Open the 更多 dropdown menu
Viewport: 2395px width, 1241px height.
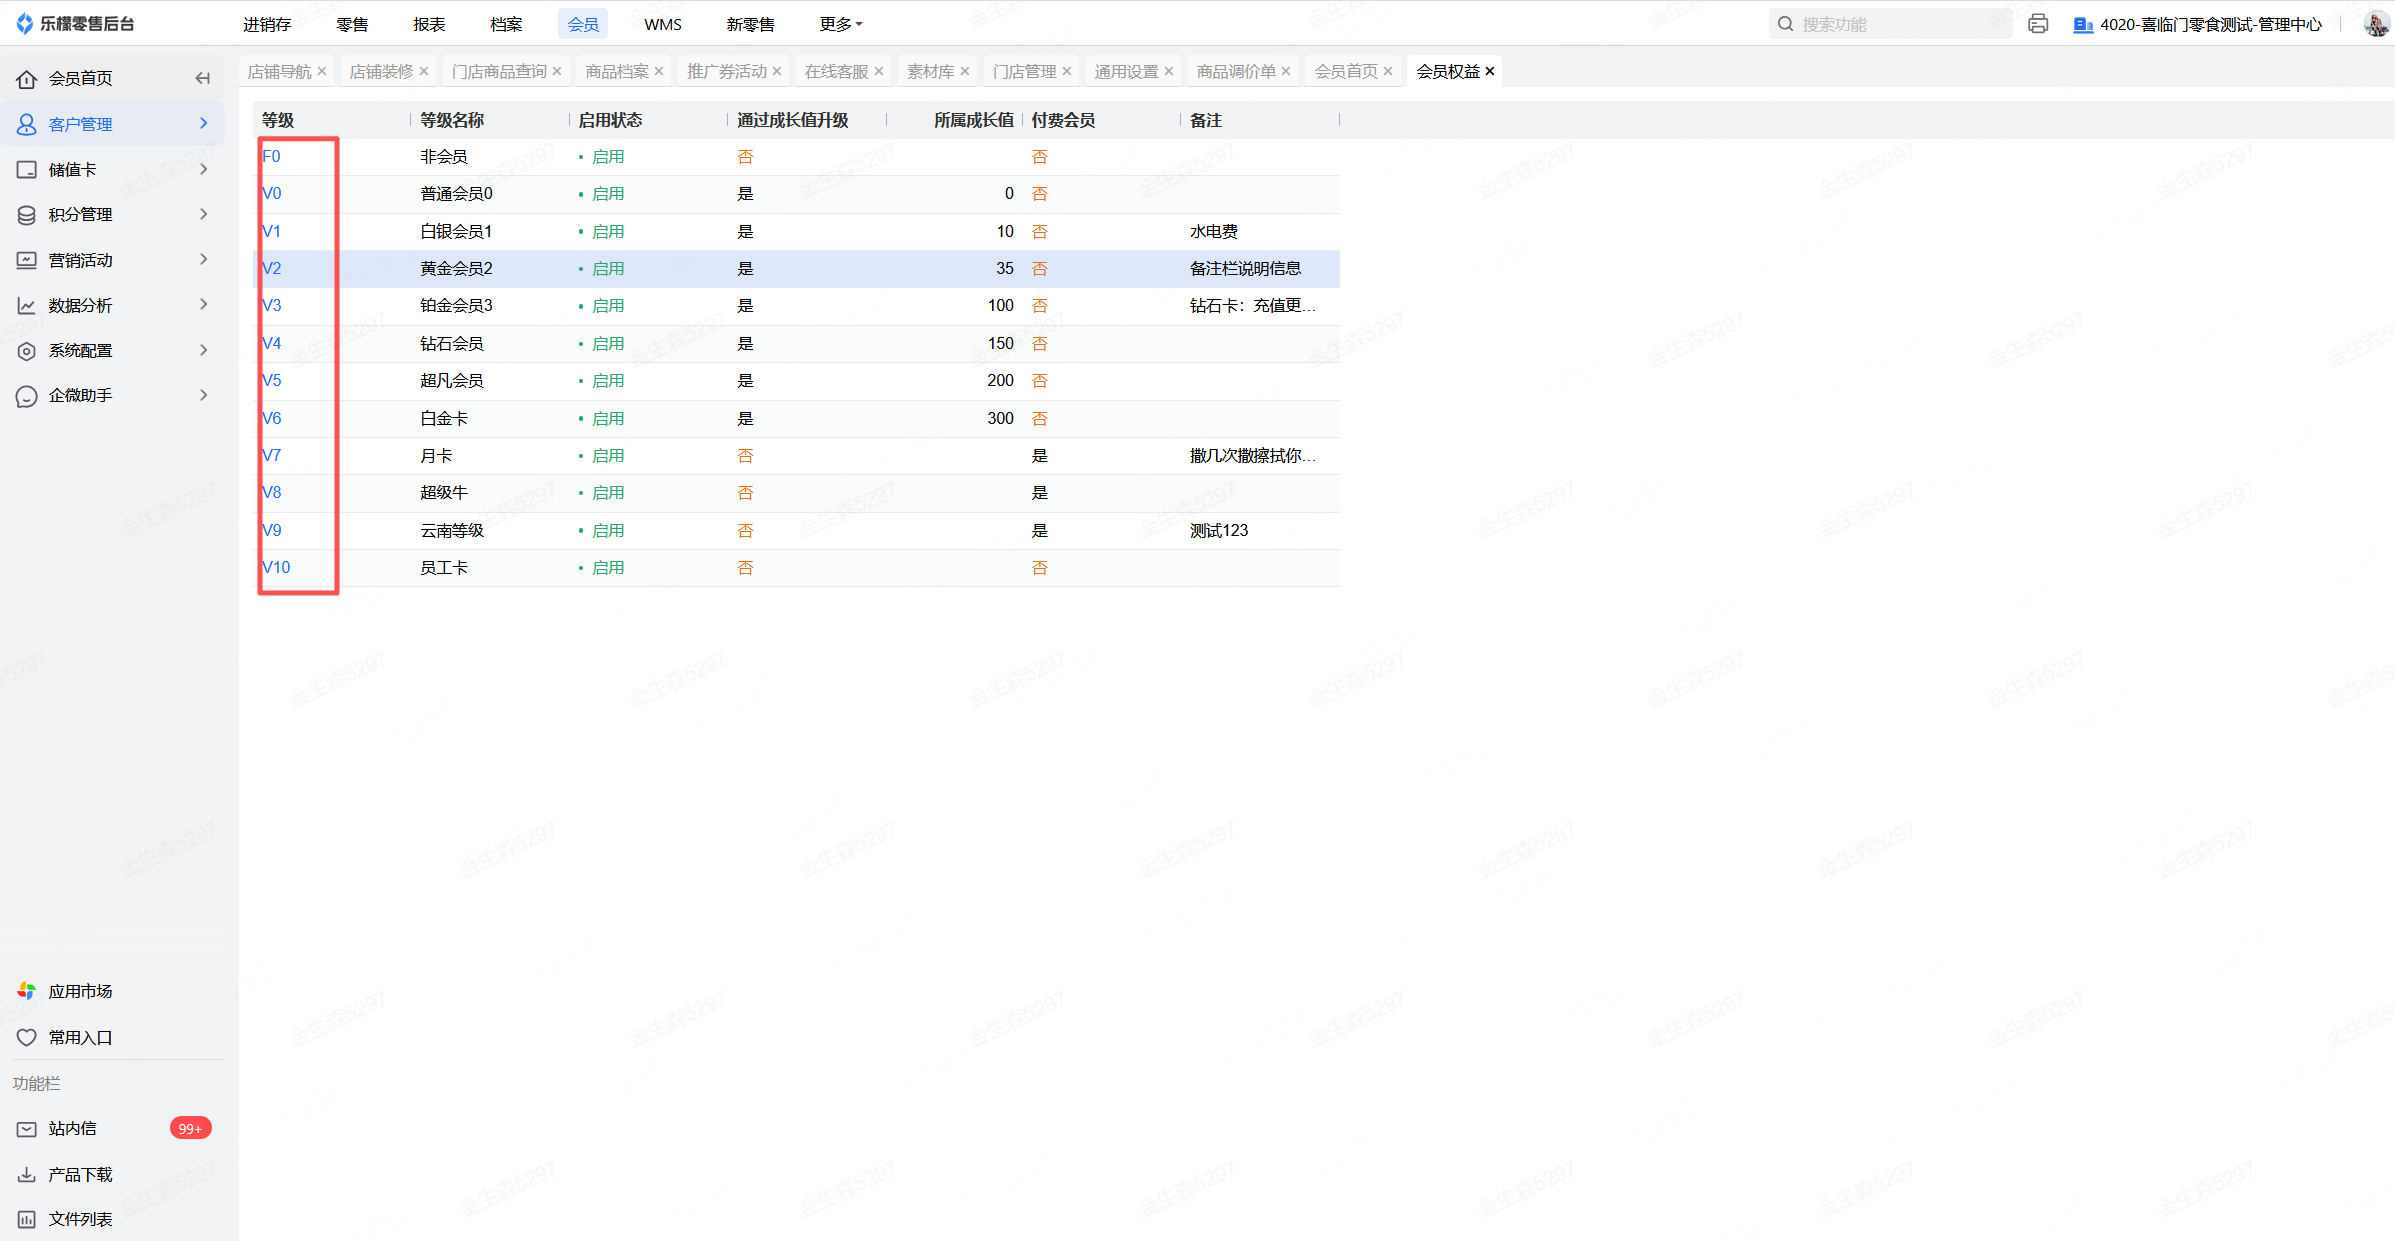840,24
